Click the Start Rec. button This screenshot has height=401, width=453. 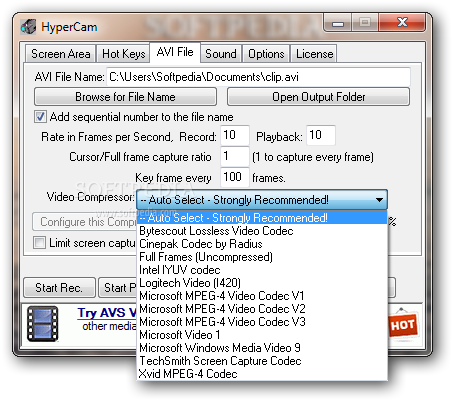(59, 287)
